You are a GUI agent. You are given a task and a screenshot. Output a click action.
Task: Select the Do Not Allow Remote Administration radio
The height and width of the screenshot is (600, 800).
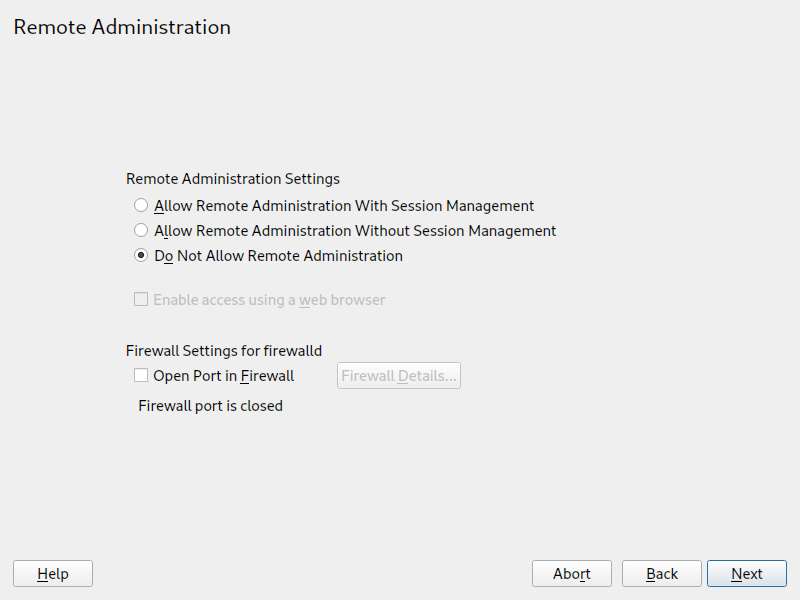(x=141, y=256)
